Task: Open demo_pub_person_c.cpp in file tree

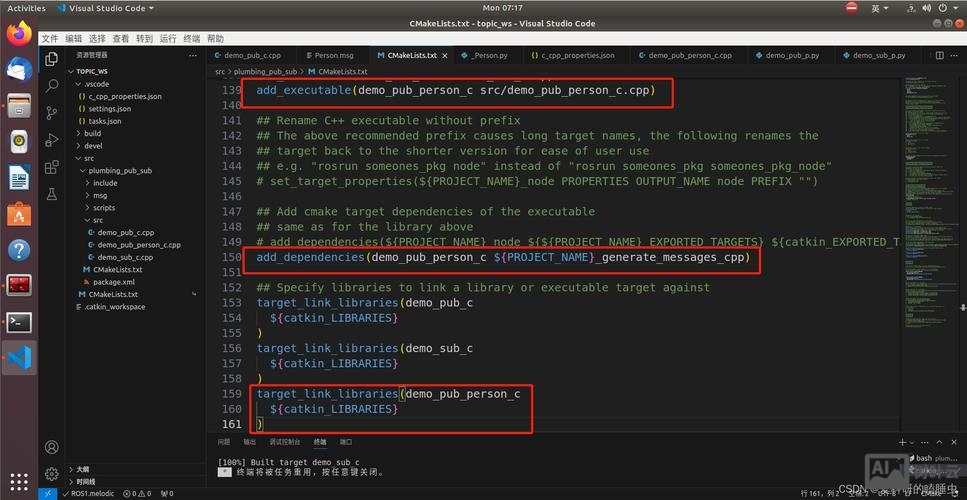Action: pos(138,245)
